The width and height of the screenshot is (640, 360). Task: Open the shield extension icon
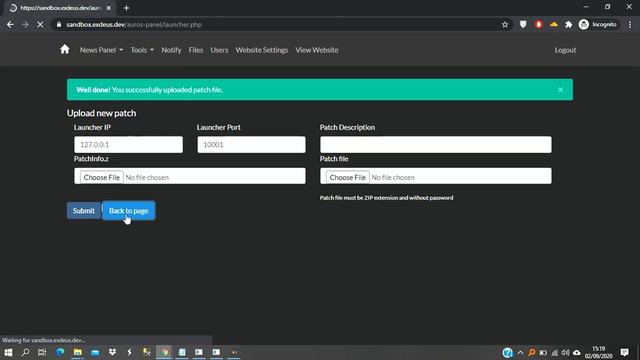pos(523,24)
